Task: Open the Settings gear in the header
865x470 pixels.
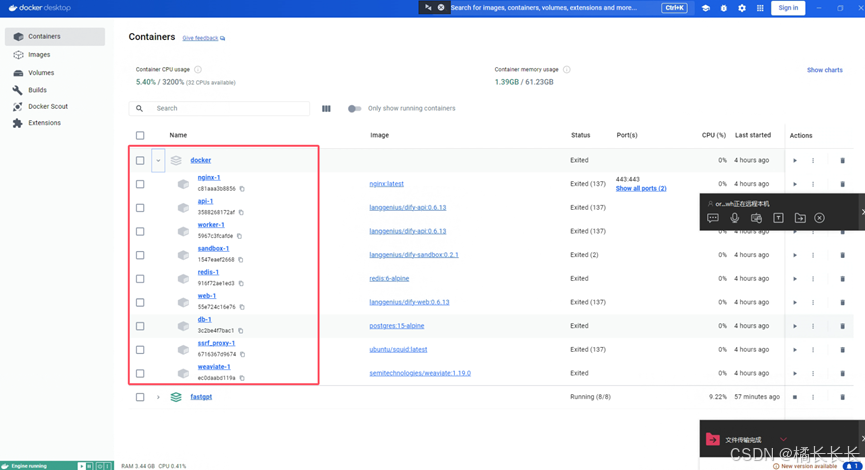Action: [742, 8]
